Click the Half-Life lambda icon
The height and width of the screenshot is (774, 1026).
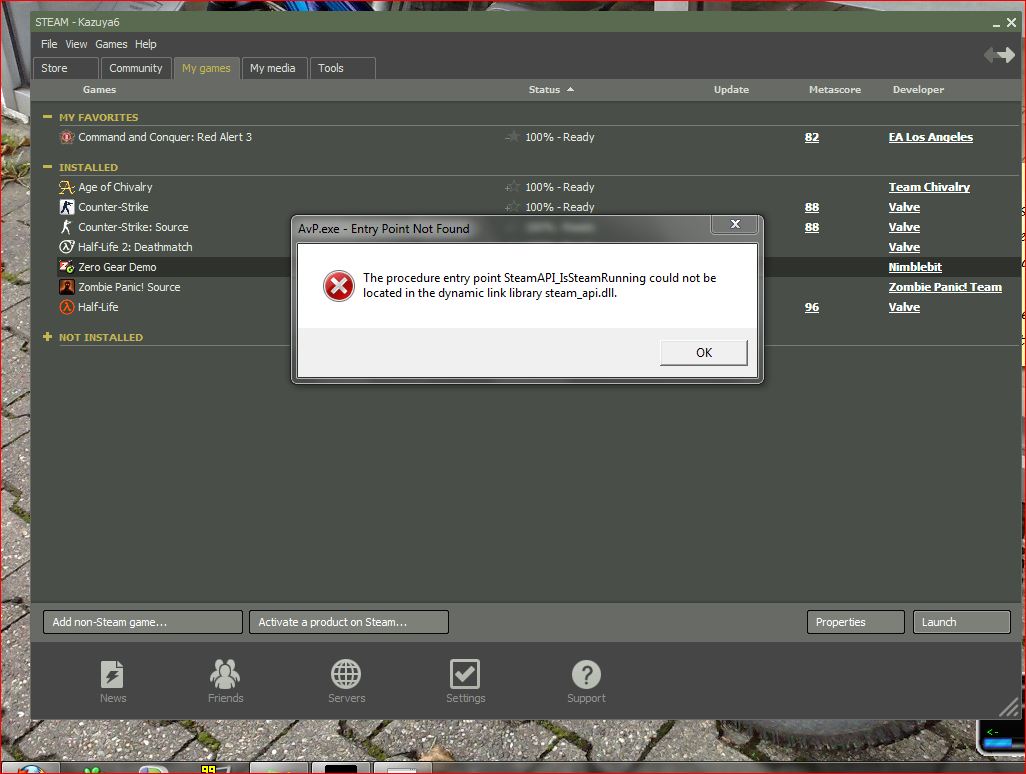[66, 307]
